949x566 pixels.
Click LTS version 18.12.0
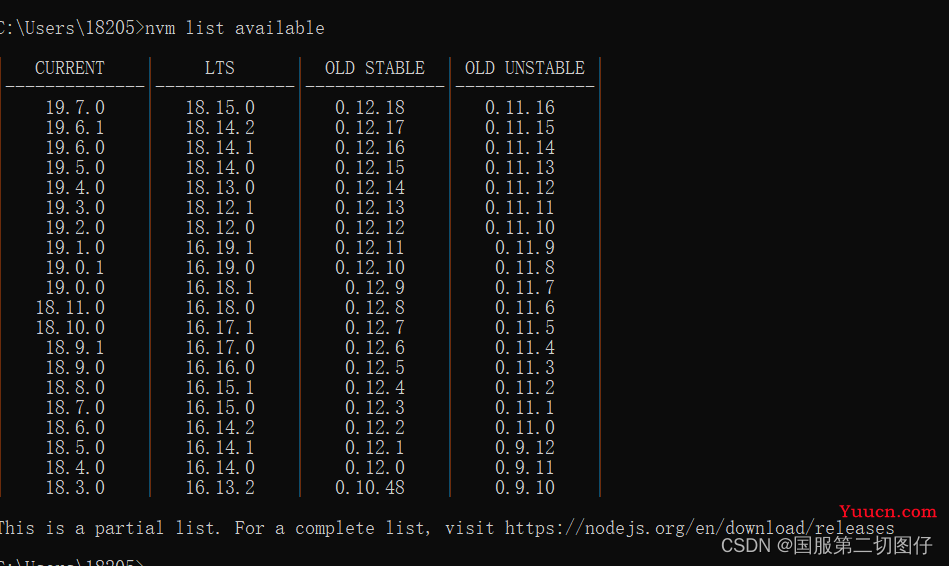tap(220, 228)
